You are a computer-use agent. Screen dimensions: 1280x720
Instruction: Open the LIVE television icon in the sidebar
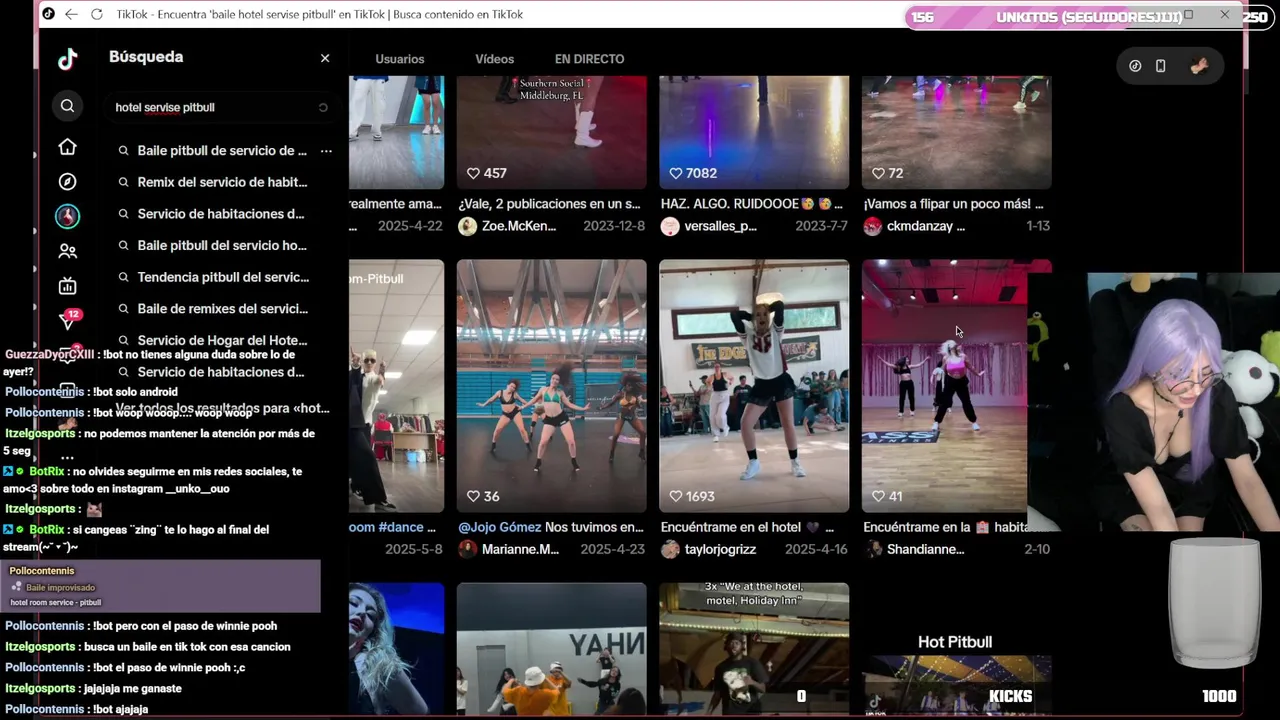pos(67,286)
